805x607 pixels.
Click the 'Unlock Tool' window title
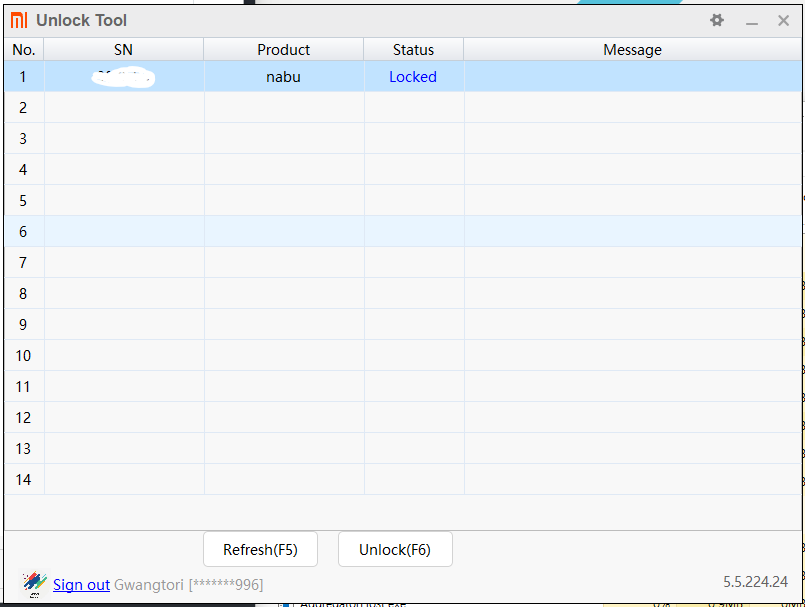click(81, 21)
